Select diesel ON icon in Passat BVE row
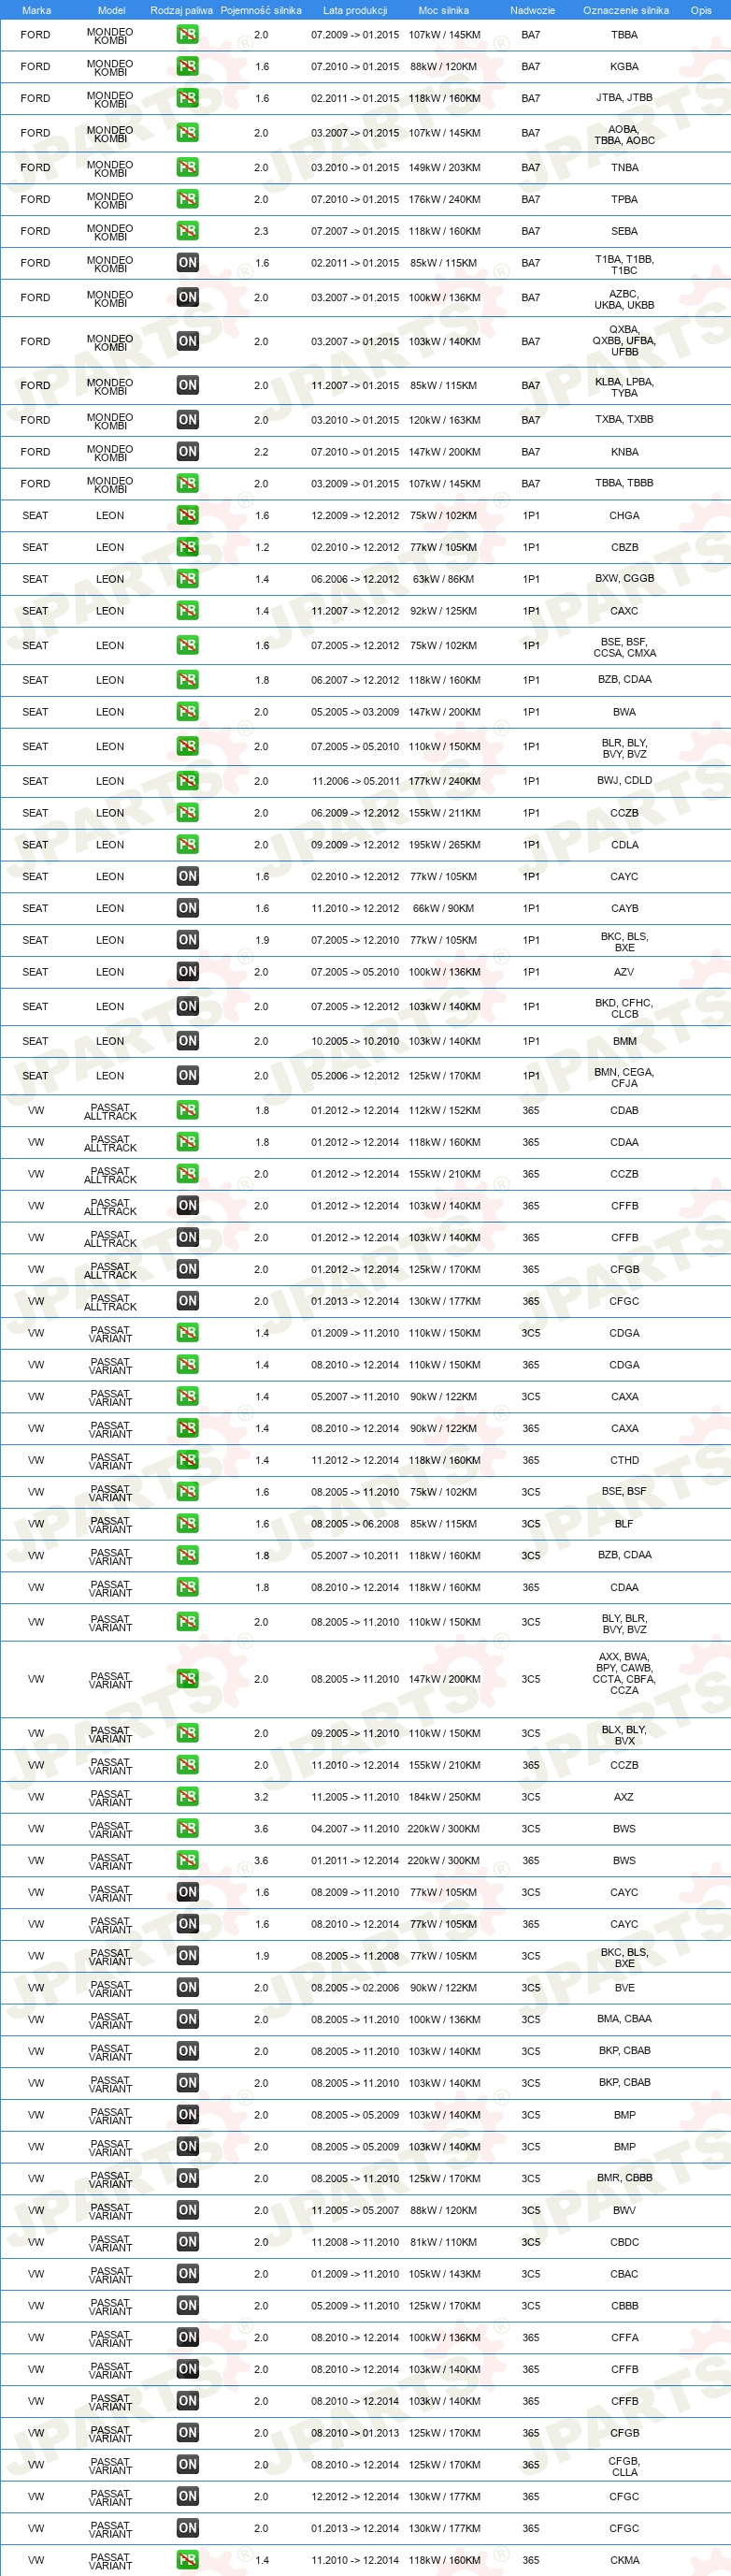 point(187,1988)
